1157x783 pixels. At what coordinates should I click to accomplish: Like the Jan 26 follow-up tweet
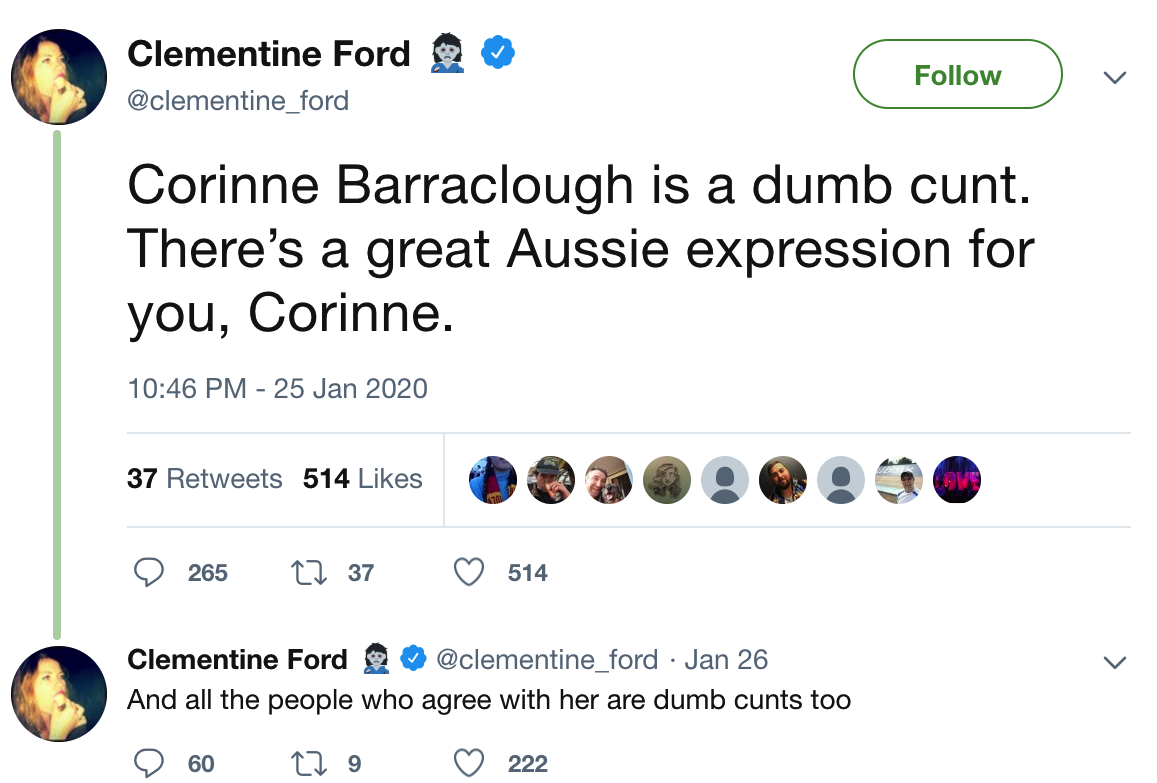pos(469,764)
